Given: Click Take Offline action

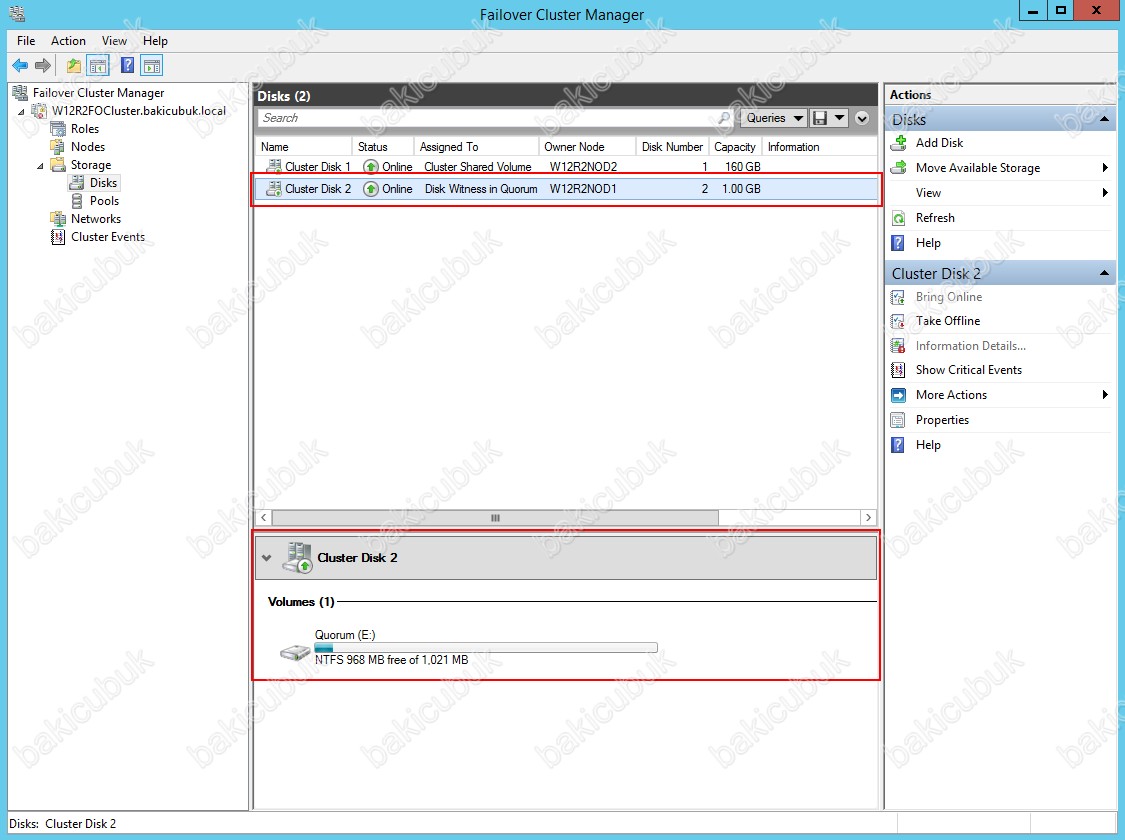Looking at the screenshot, I should [947, 321].
